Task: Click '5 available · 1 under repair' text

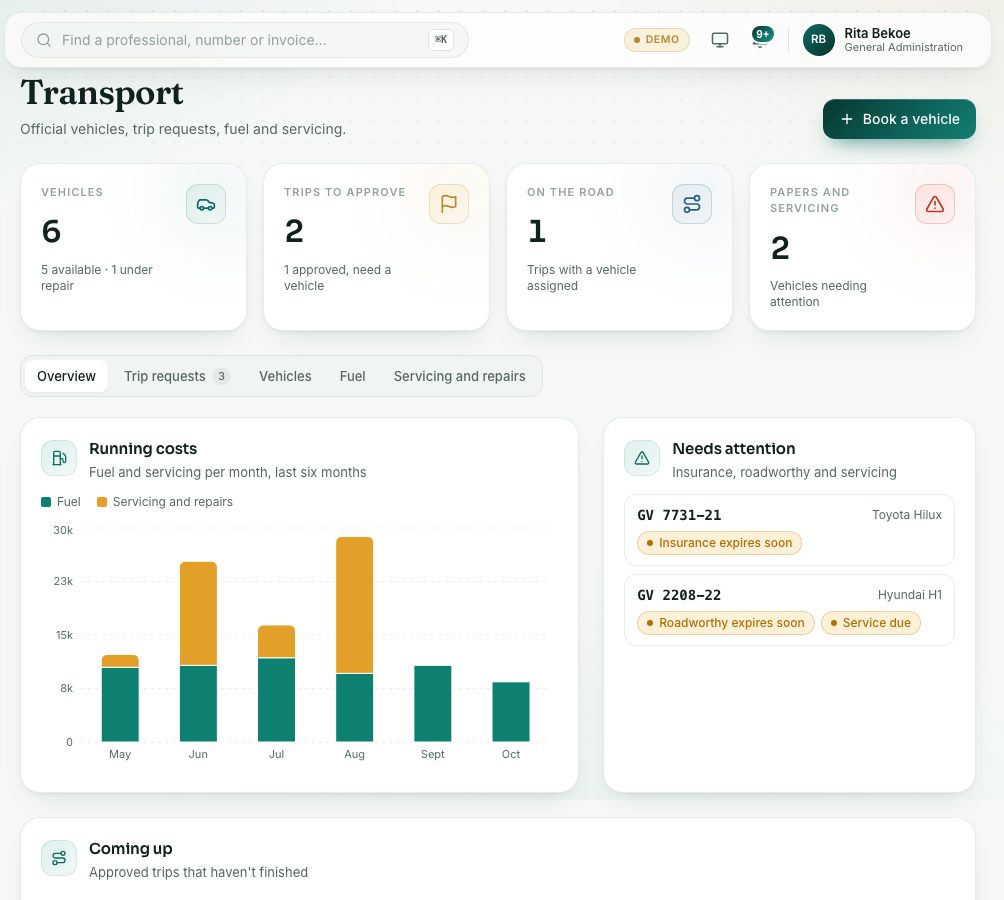Action: [97, 278]
